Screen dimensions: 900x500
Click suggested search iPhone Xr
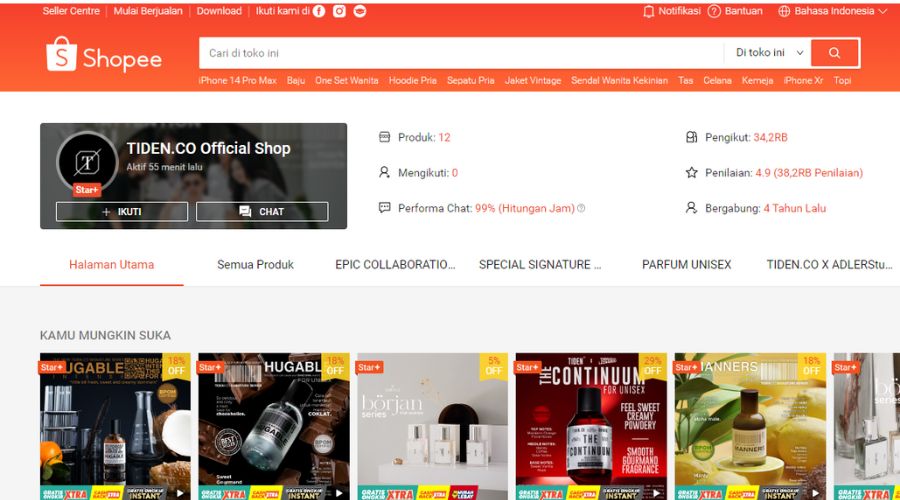click(803, 80)
